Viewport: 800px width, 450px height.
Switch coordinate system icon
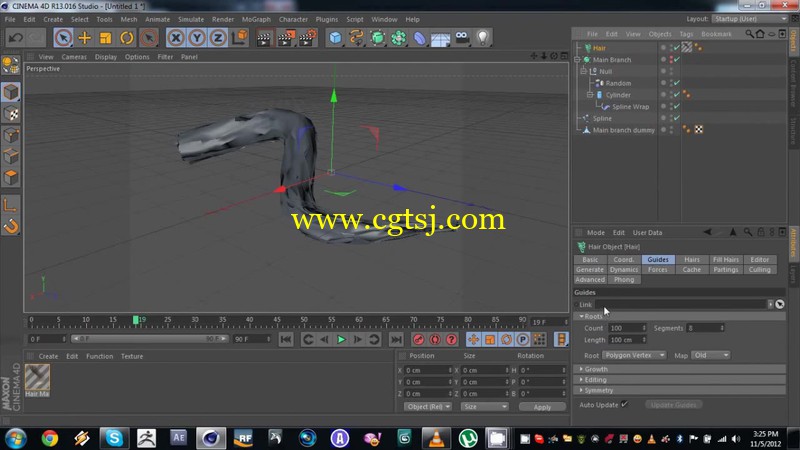click(239, 38)
